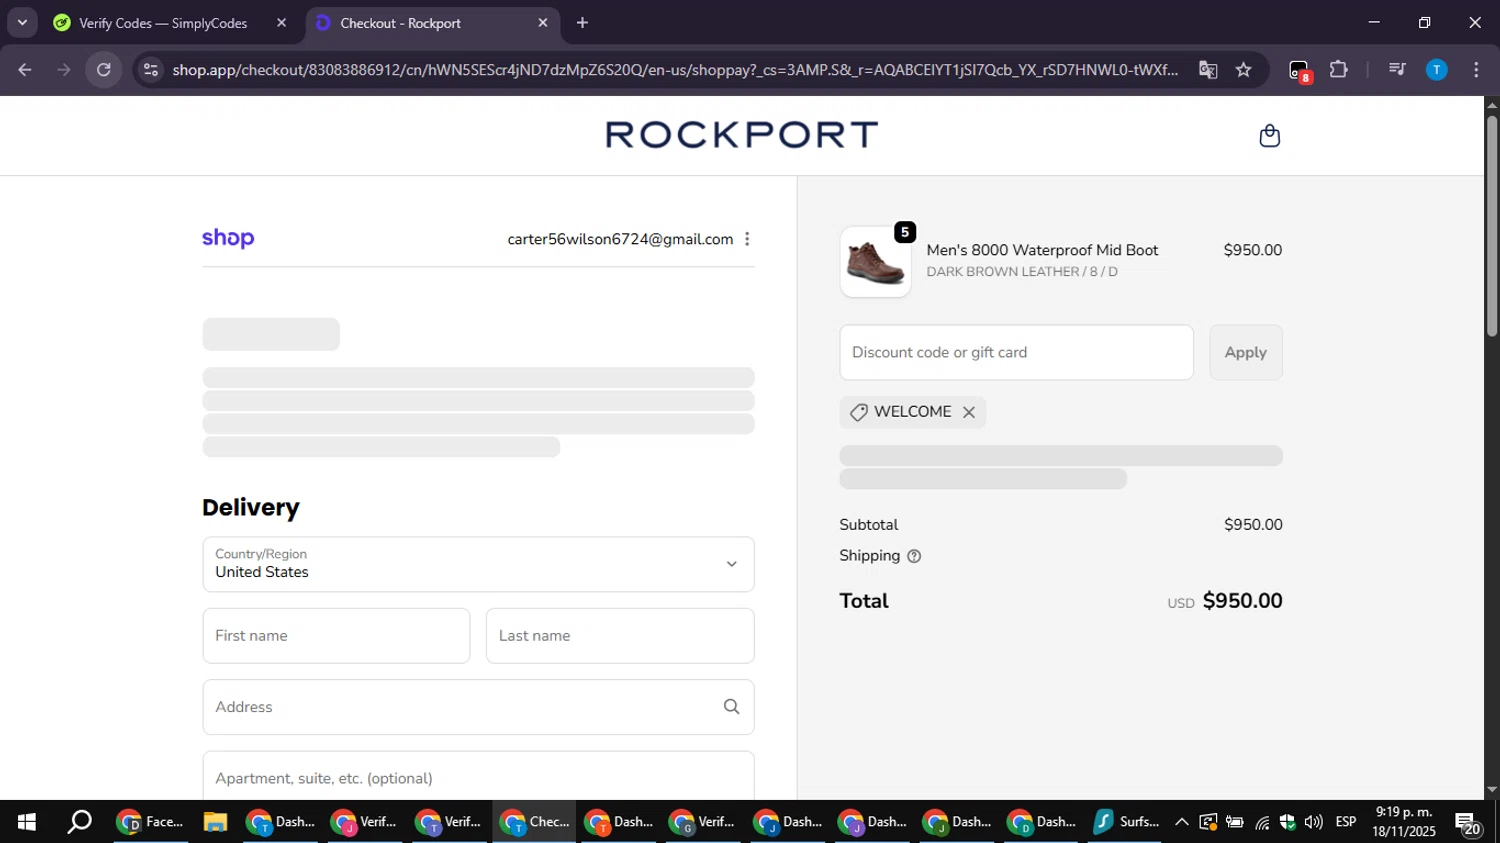This screenshot has height=843, width=1500.
Task: Open the media control icon
Action: [1397, 70]
